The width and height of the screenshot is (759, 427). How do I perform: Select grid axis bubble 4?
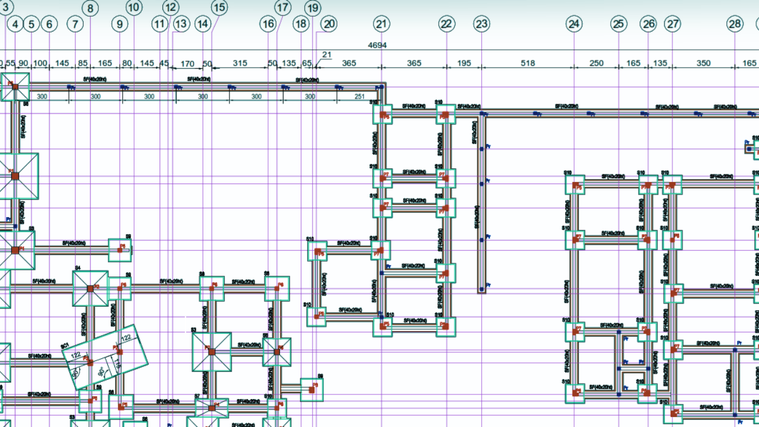point(15,24)
